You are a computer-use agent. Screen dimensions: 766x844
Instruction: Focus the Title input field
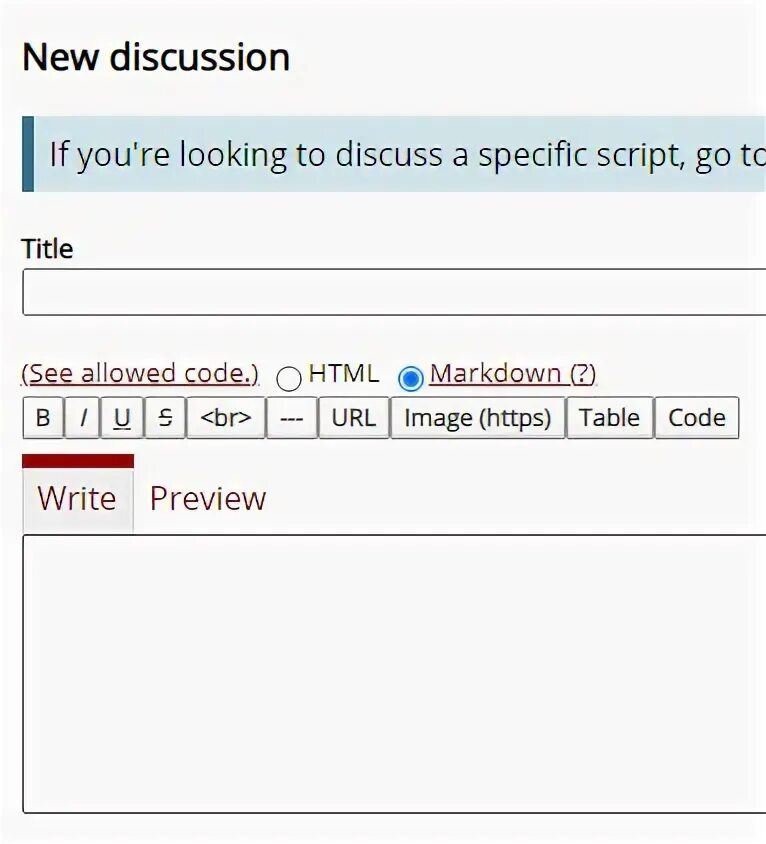point(394,292)
